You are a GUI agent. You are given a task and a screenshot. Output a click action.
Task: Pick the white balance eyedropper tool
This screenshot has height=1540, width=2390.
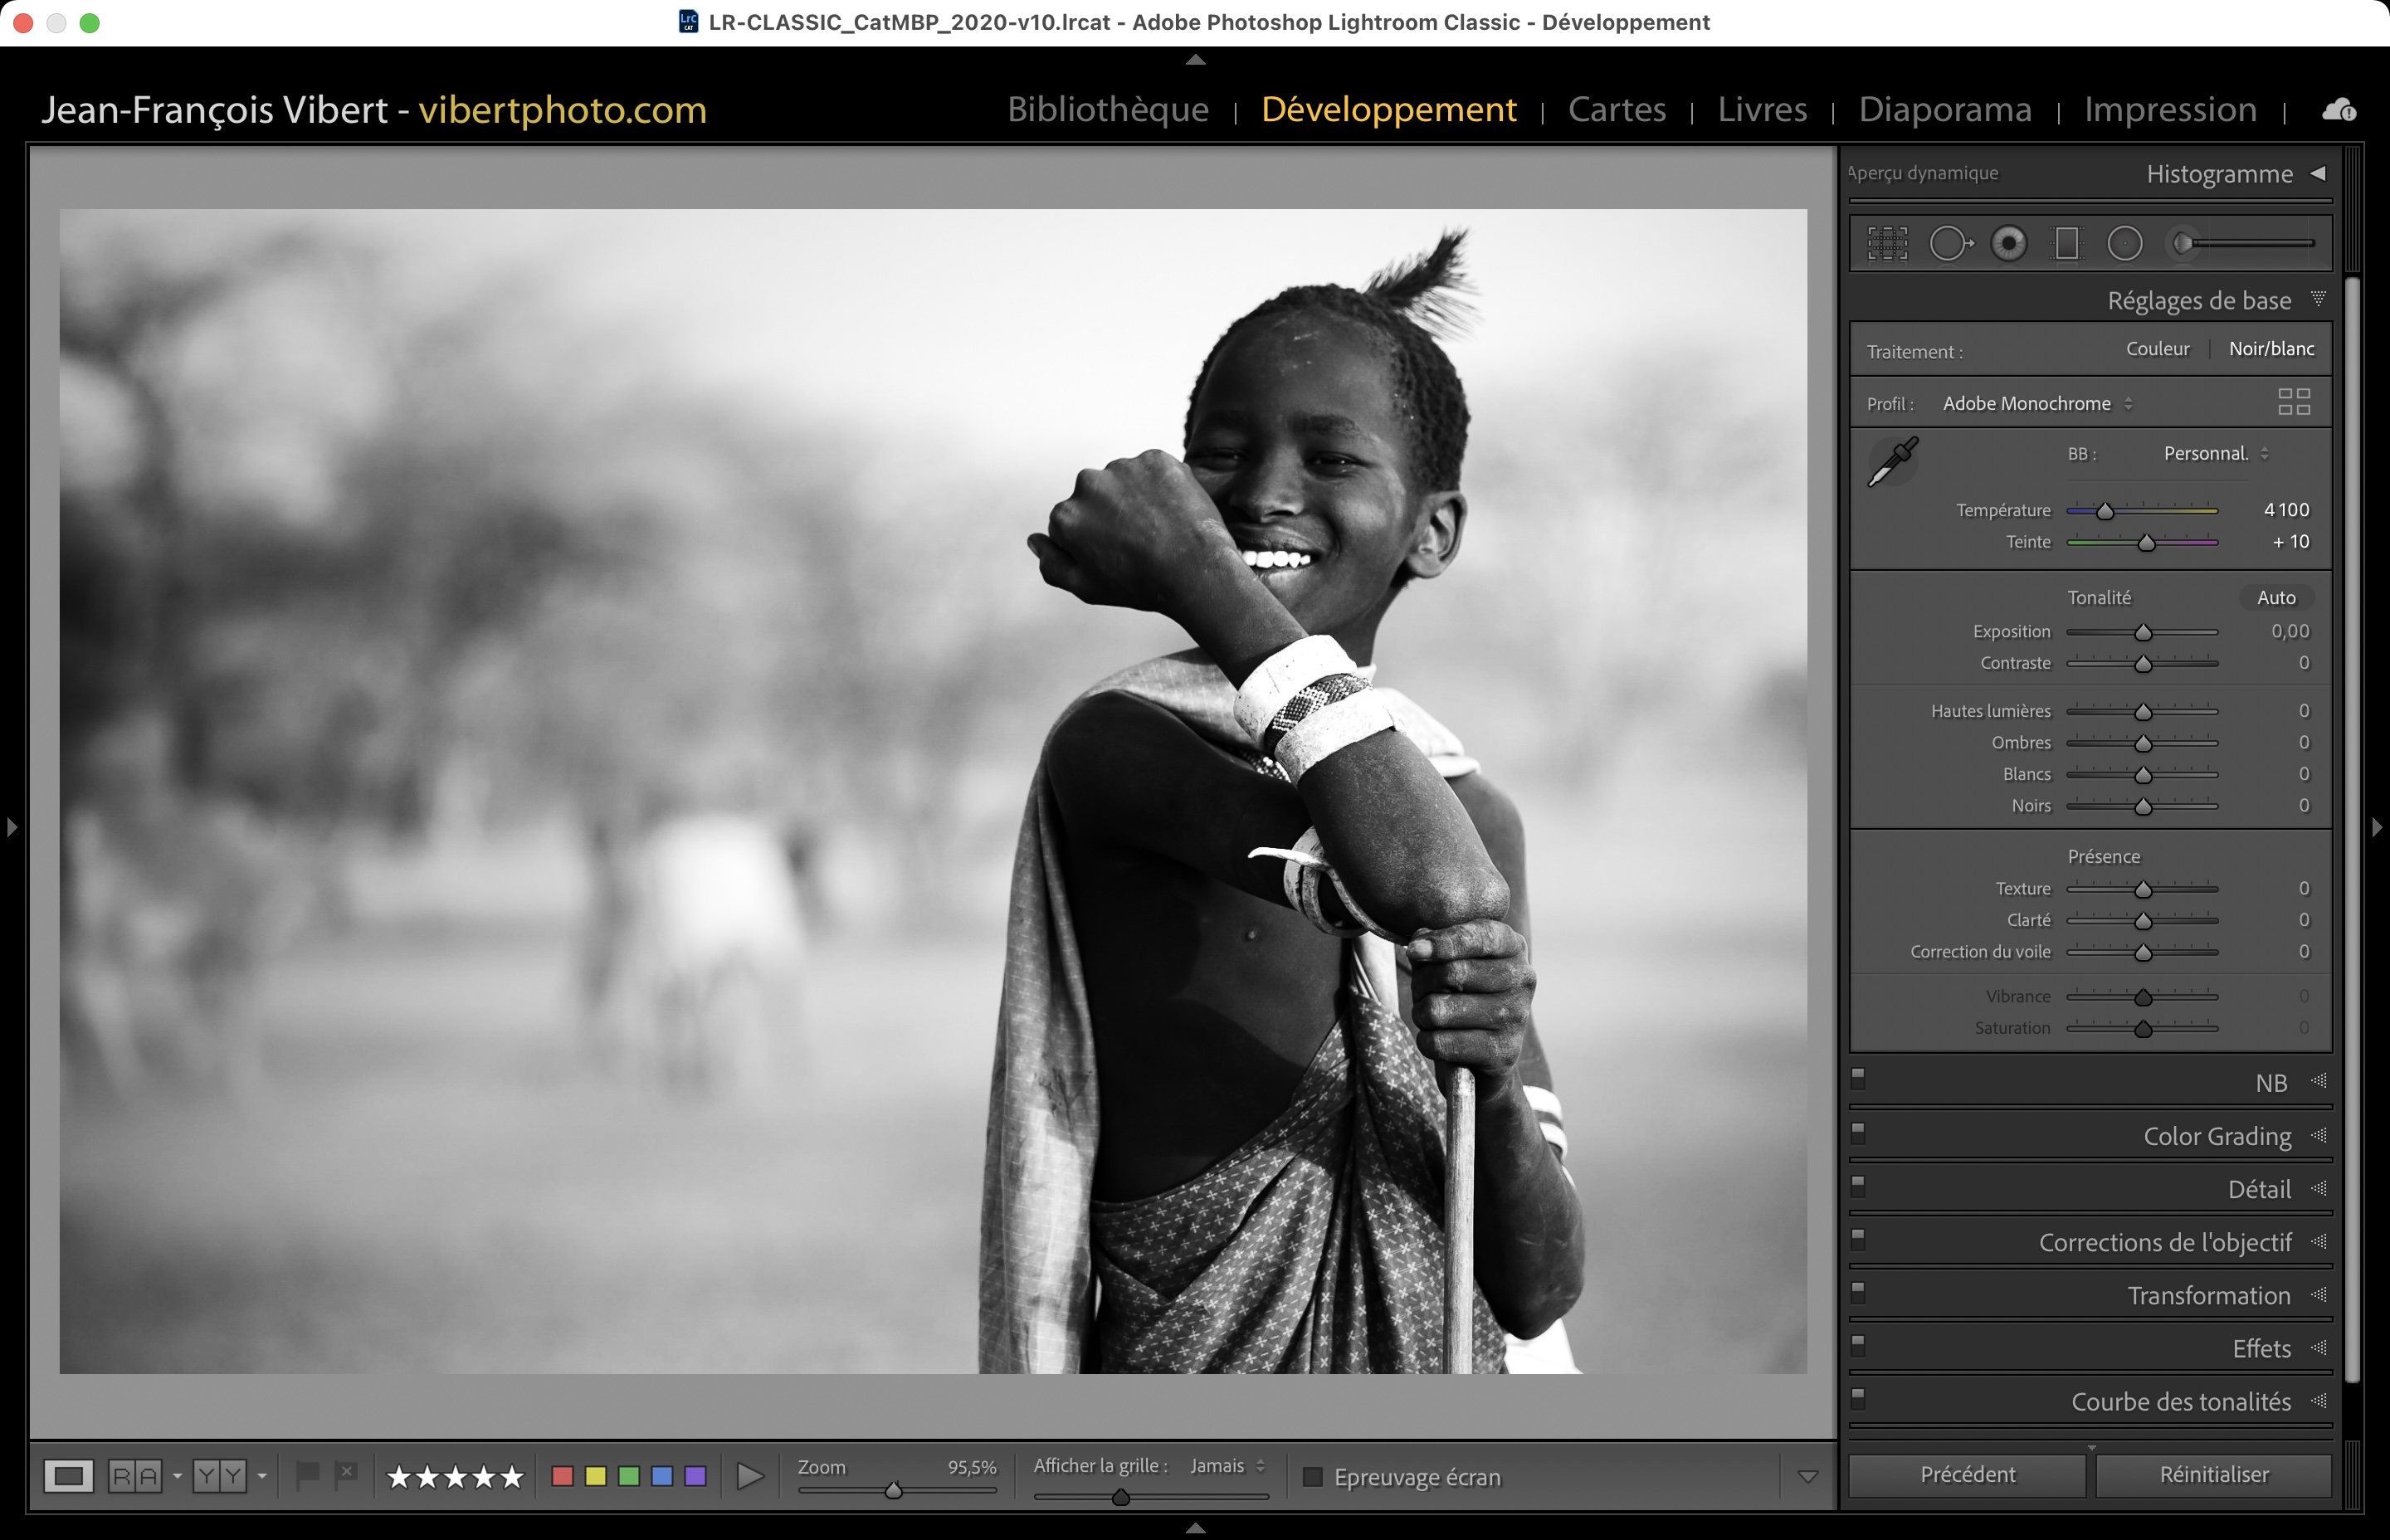[1893, 462]
